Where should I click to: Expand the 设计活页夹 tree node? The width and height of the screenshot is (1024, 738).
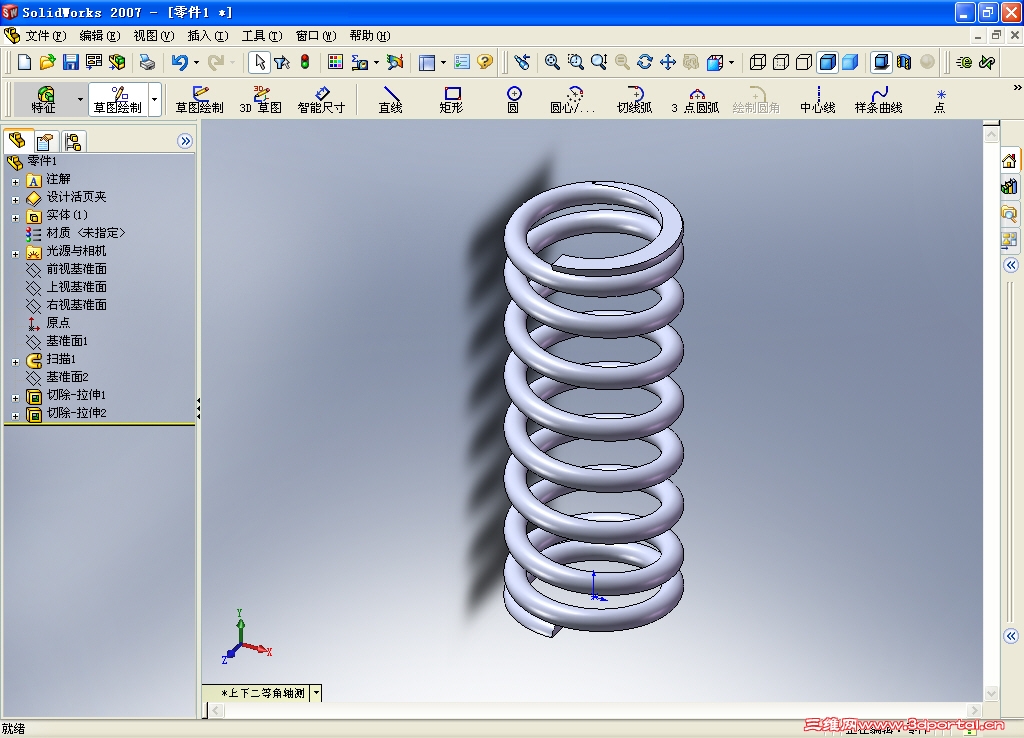coord(15,200)
